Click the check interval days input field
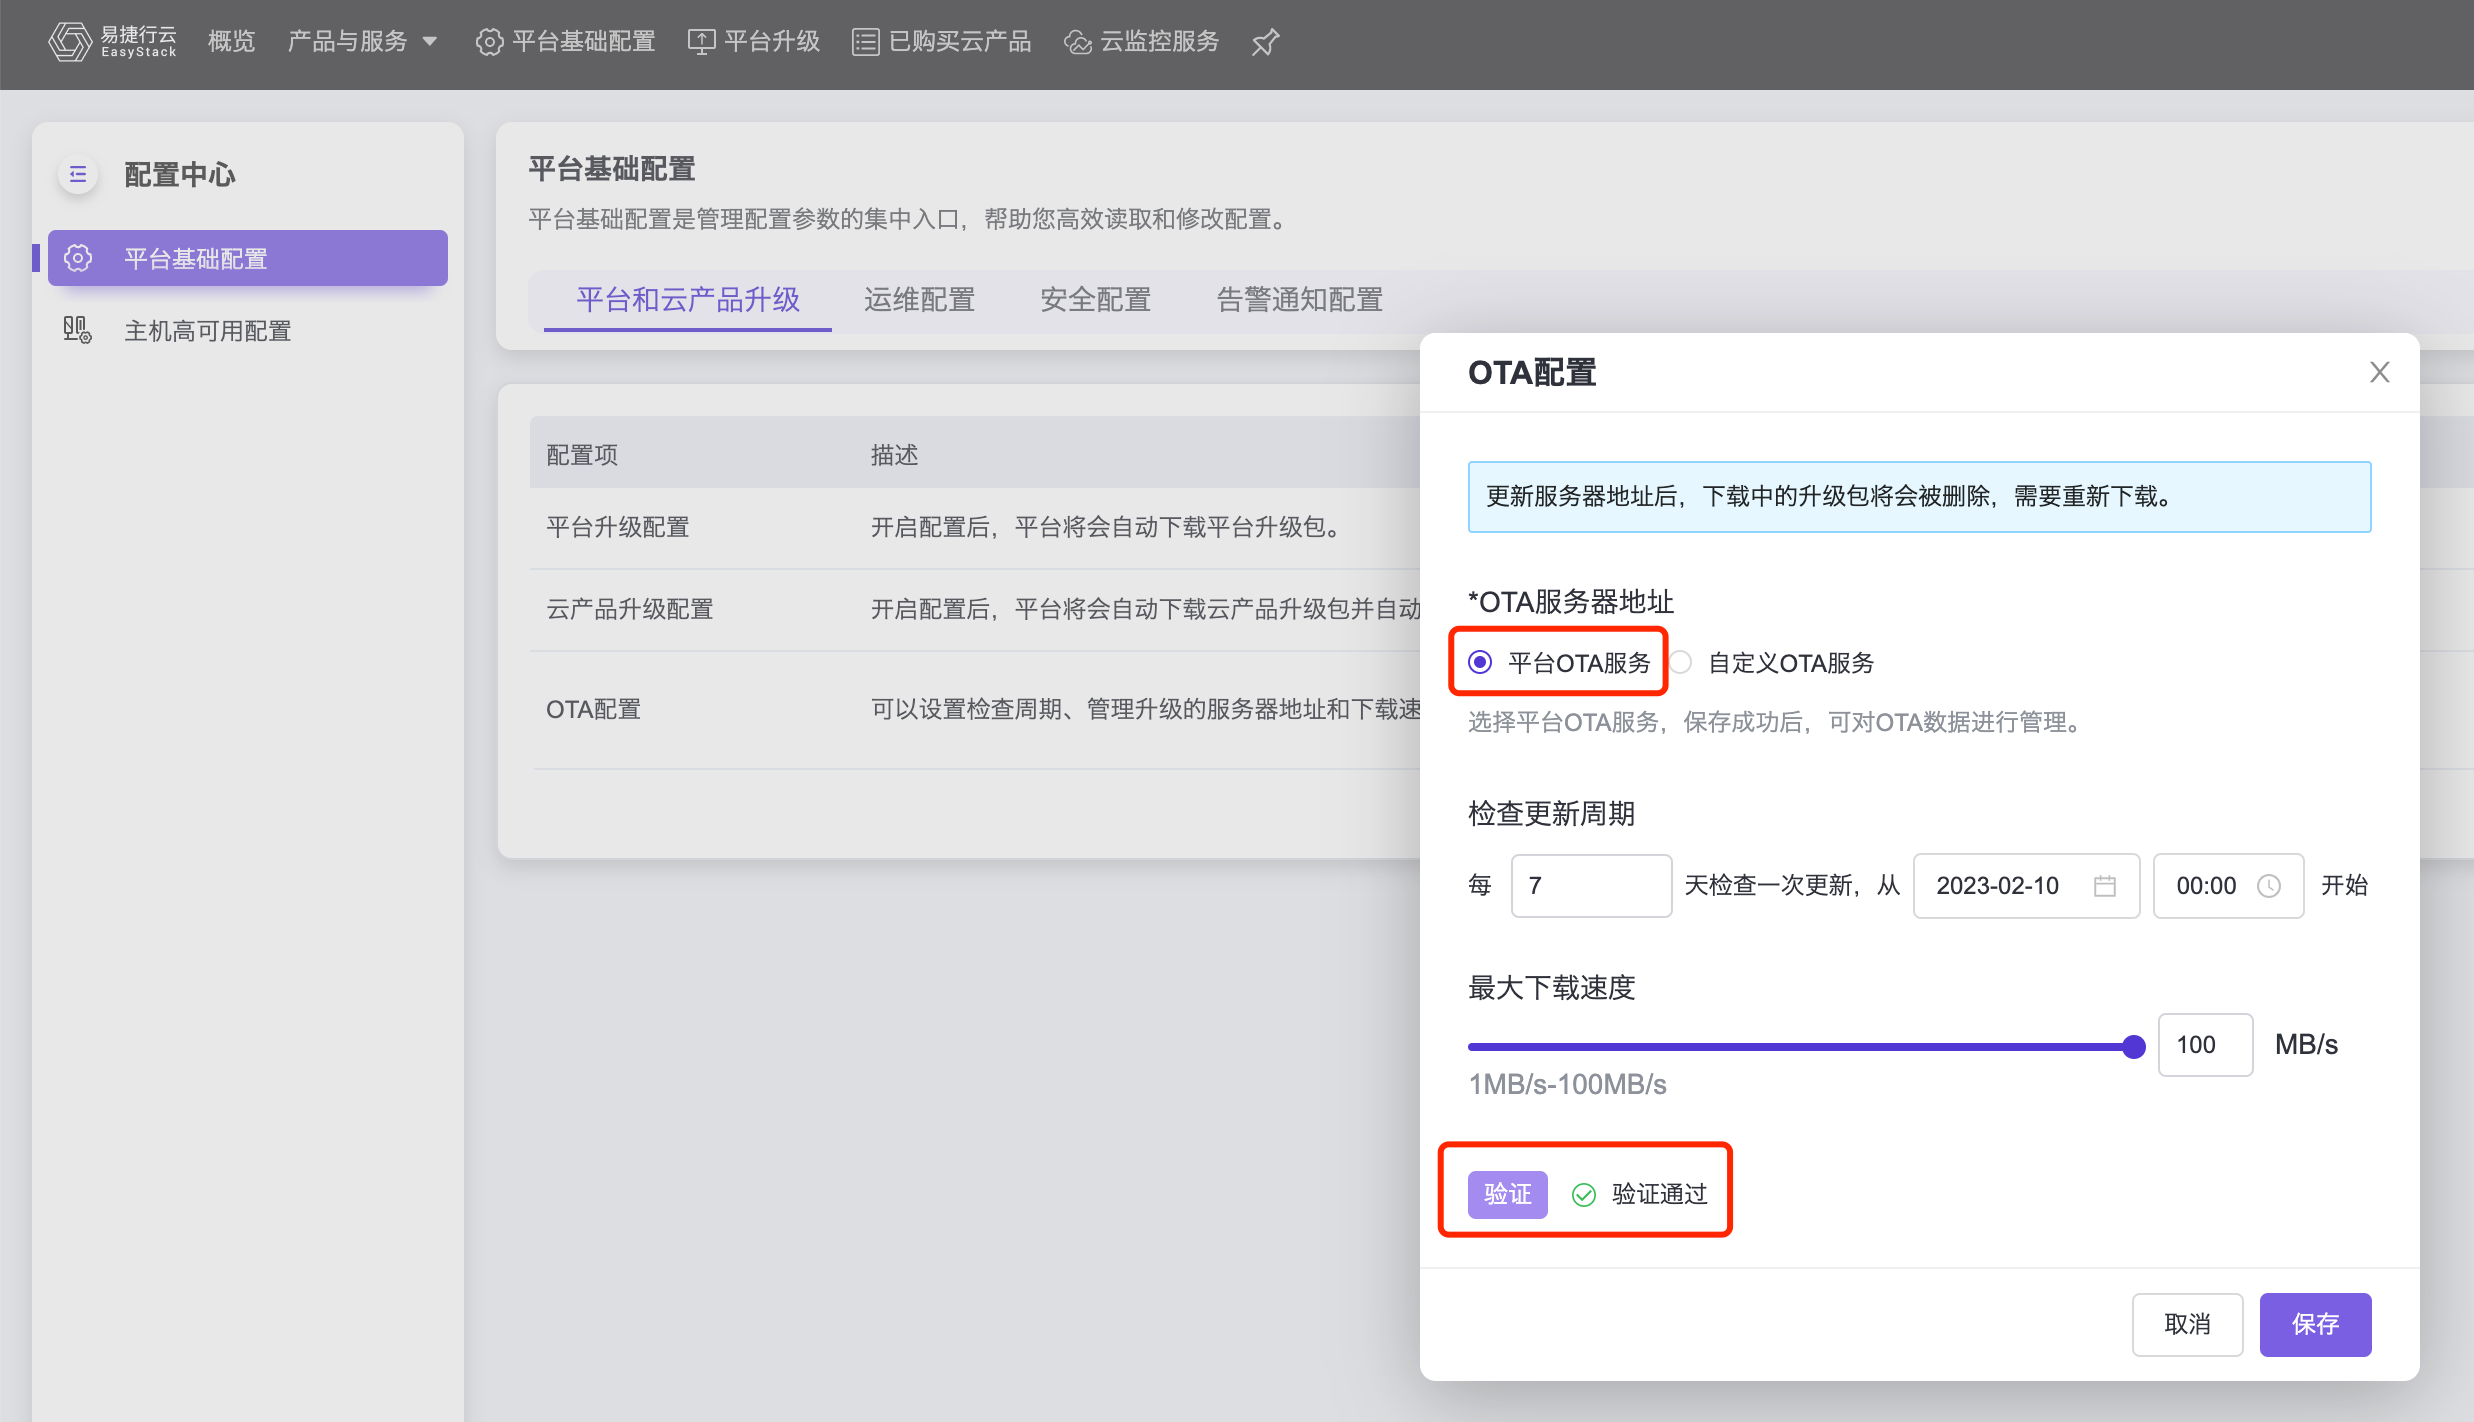 1590,886
